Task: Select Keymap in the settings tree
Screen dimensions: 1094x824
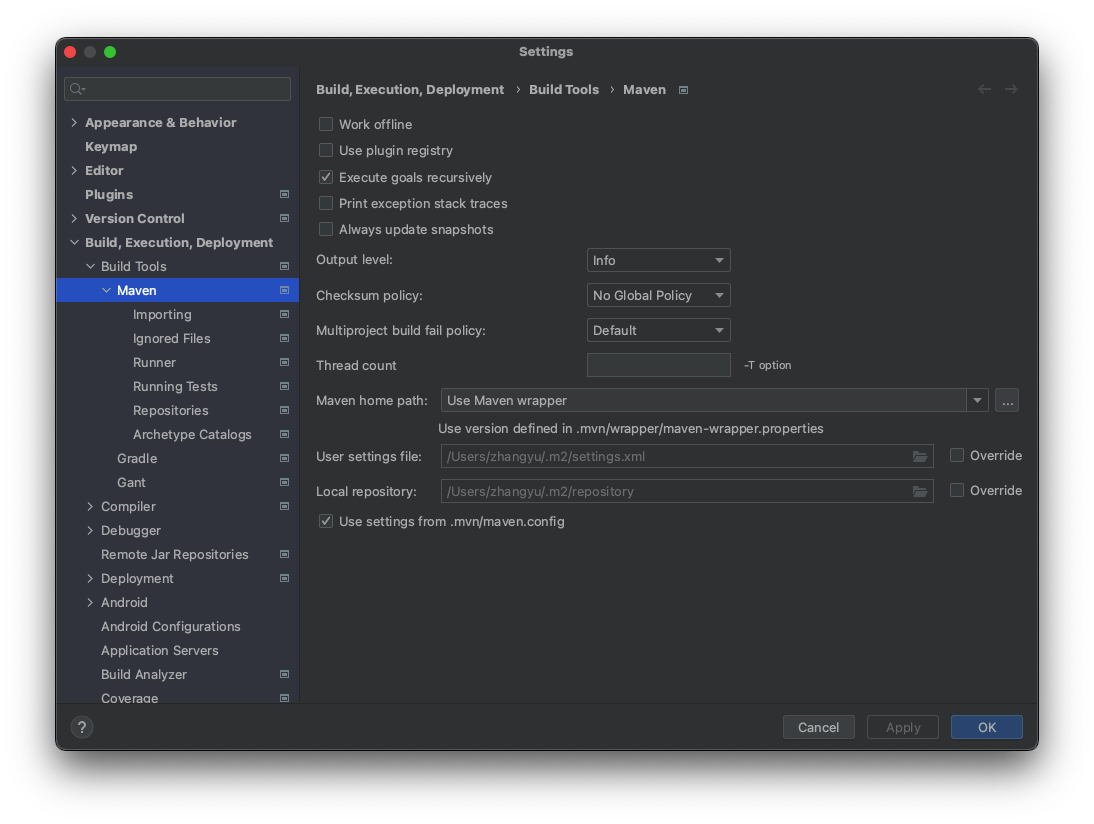Action: pyautogui.click(x=111, y=147)
